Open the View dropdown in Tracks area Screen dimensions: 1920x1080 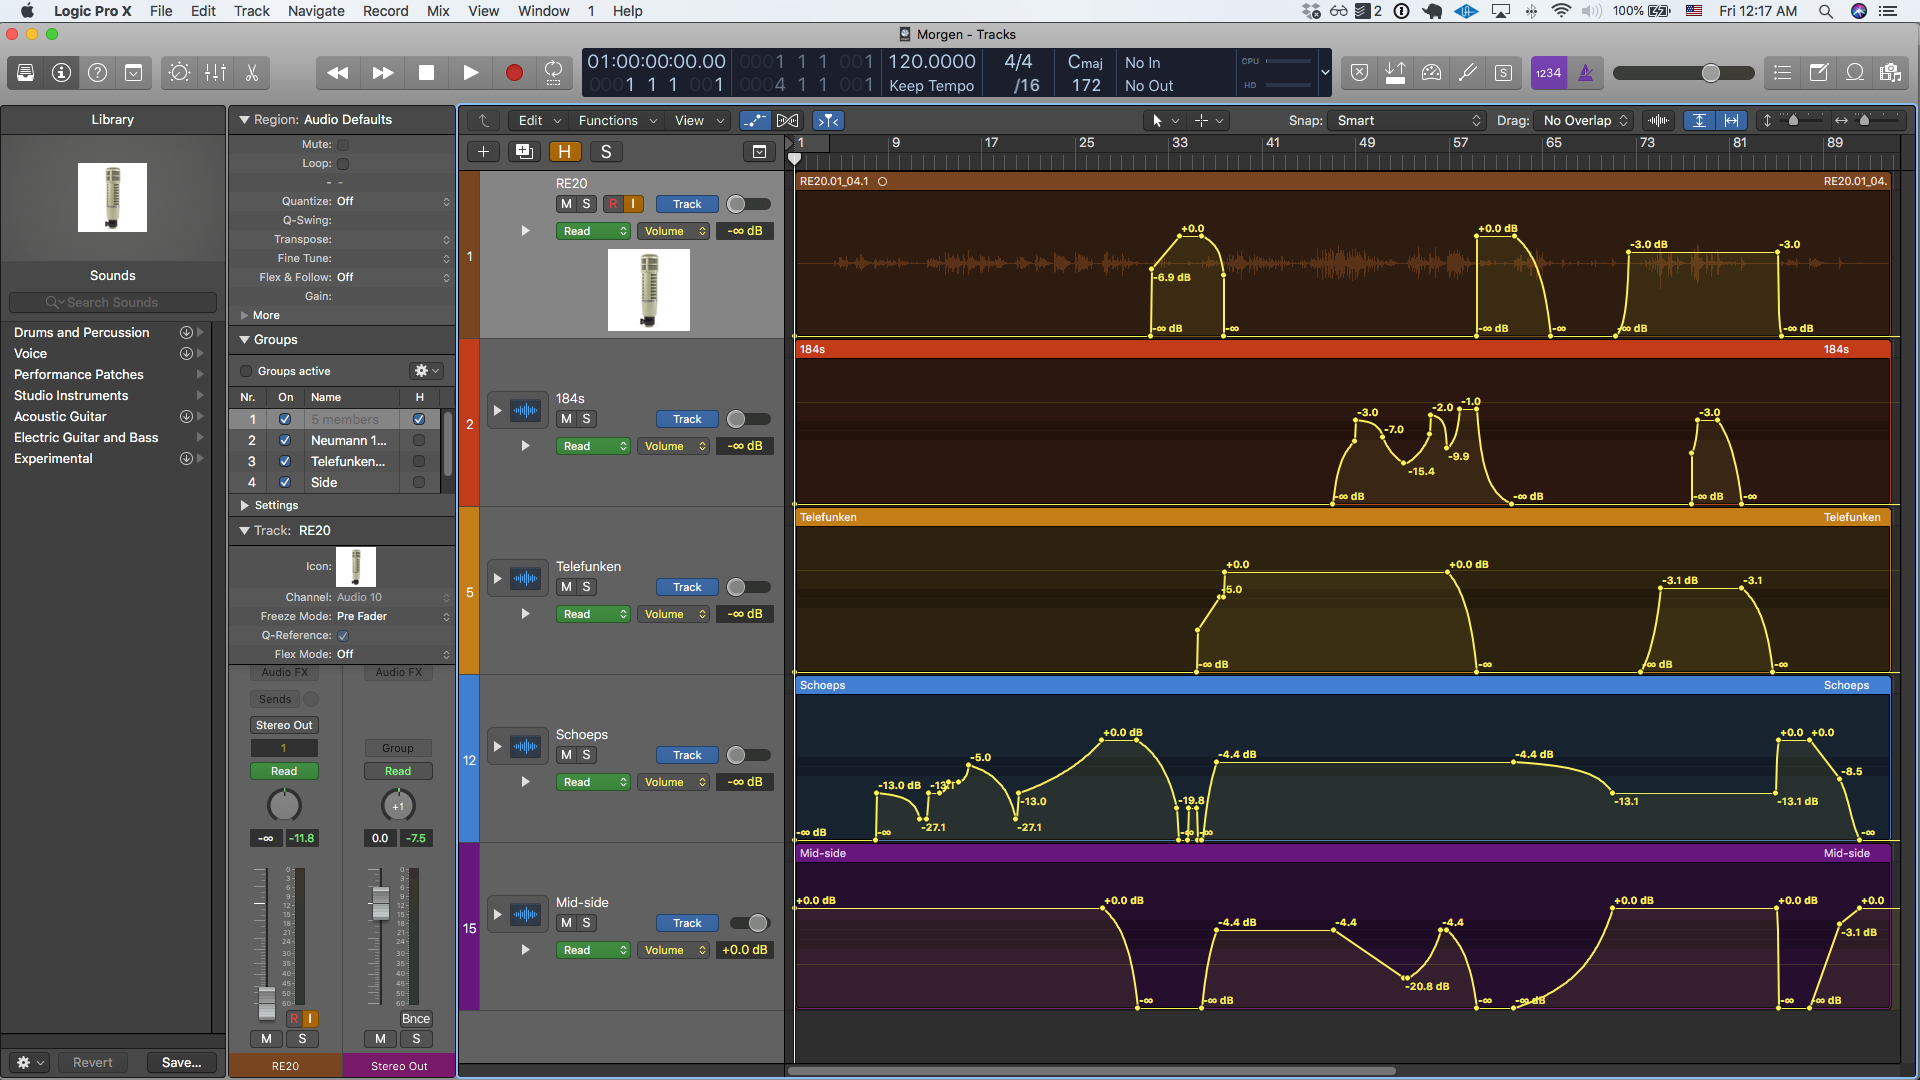[x=698, y=121]
